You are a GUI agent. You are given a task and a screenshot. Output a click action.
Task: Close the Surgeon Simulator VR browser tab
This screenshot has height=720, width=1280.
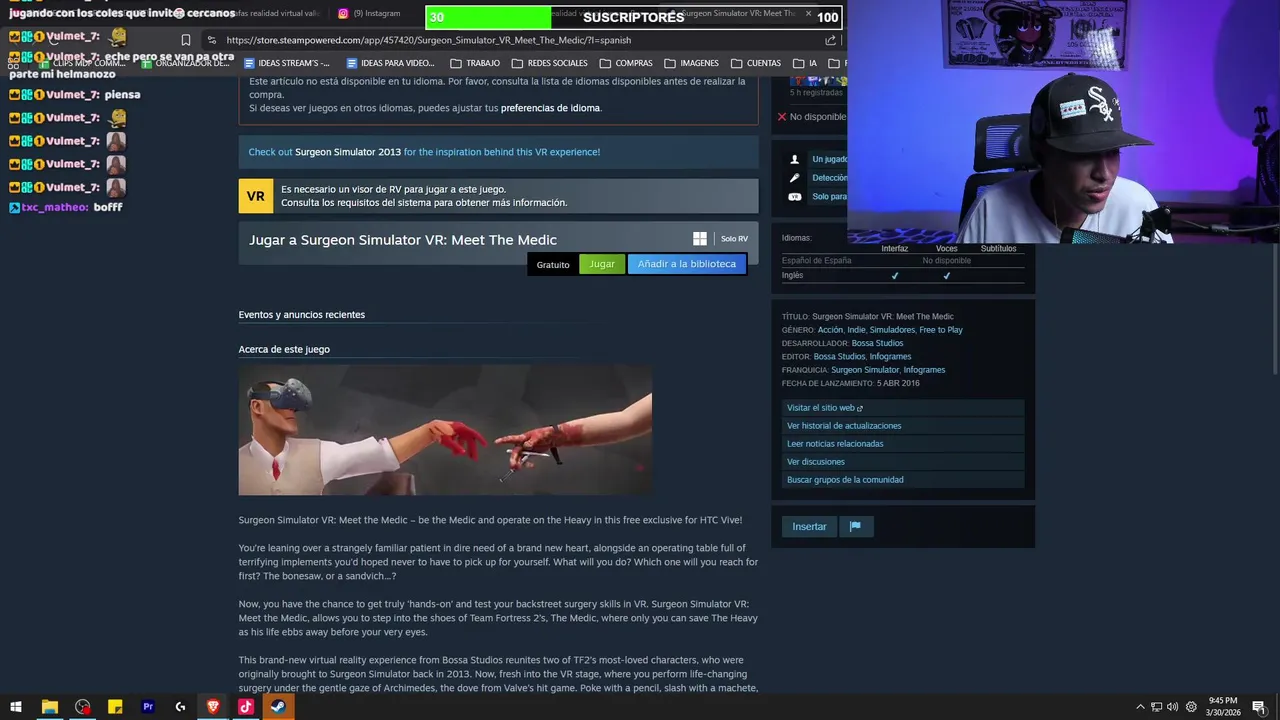(x=808, y=13)
